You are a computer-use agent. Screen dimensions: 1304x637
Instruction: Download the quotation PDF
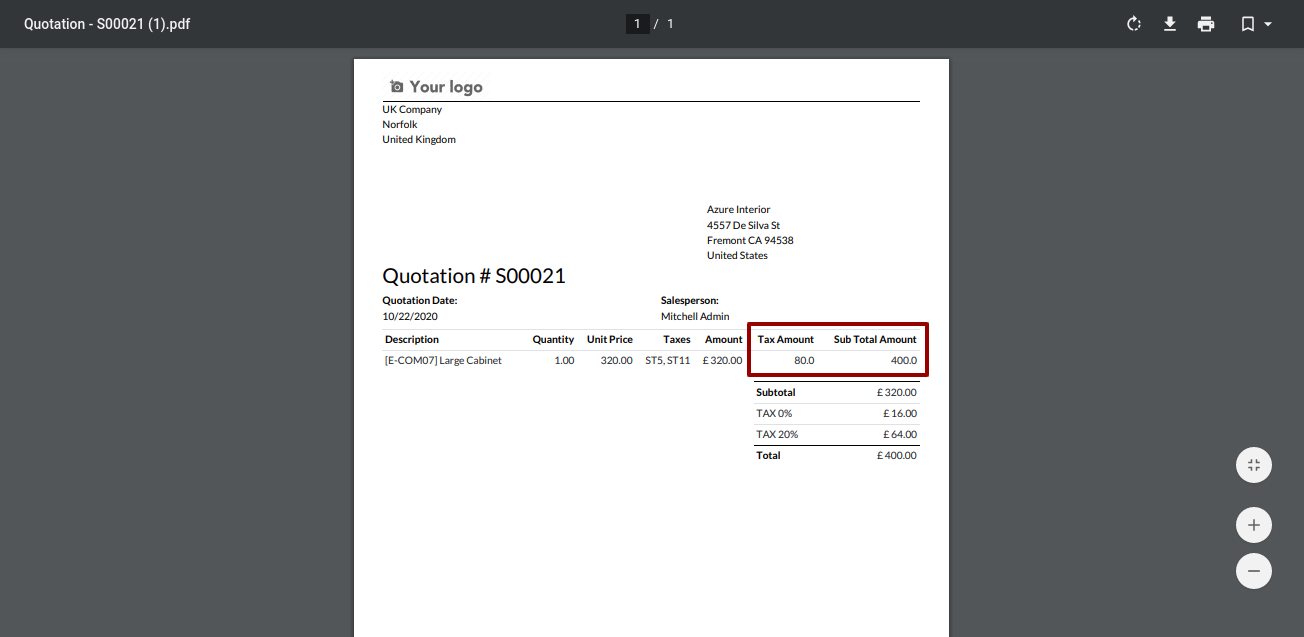point(1170,24)
